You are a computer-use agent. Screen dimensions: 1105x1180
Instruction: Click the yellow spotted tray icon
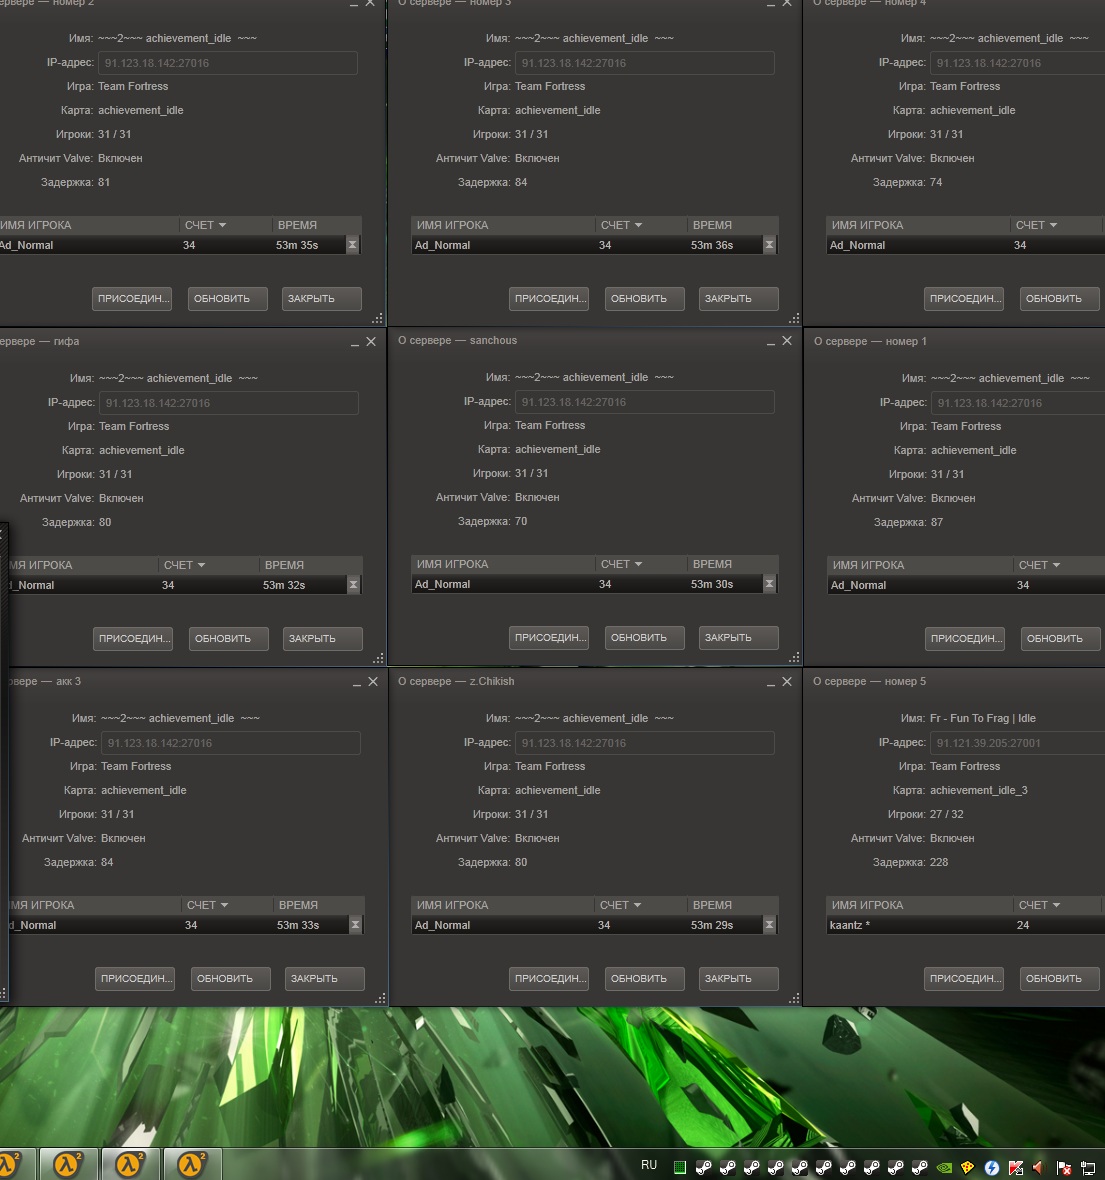(x=968, y=1167)
